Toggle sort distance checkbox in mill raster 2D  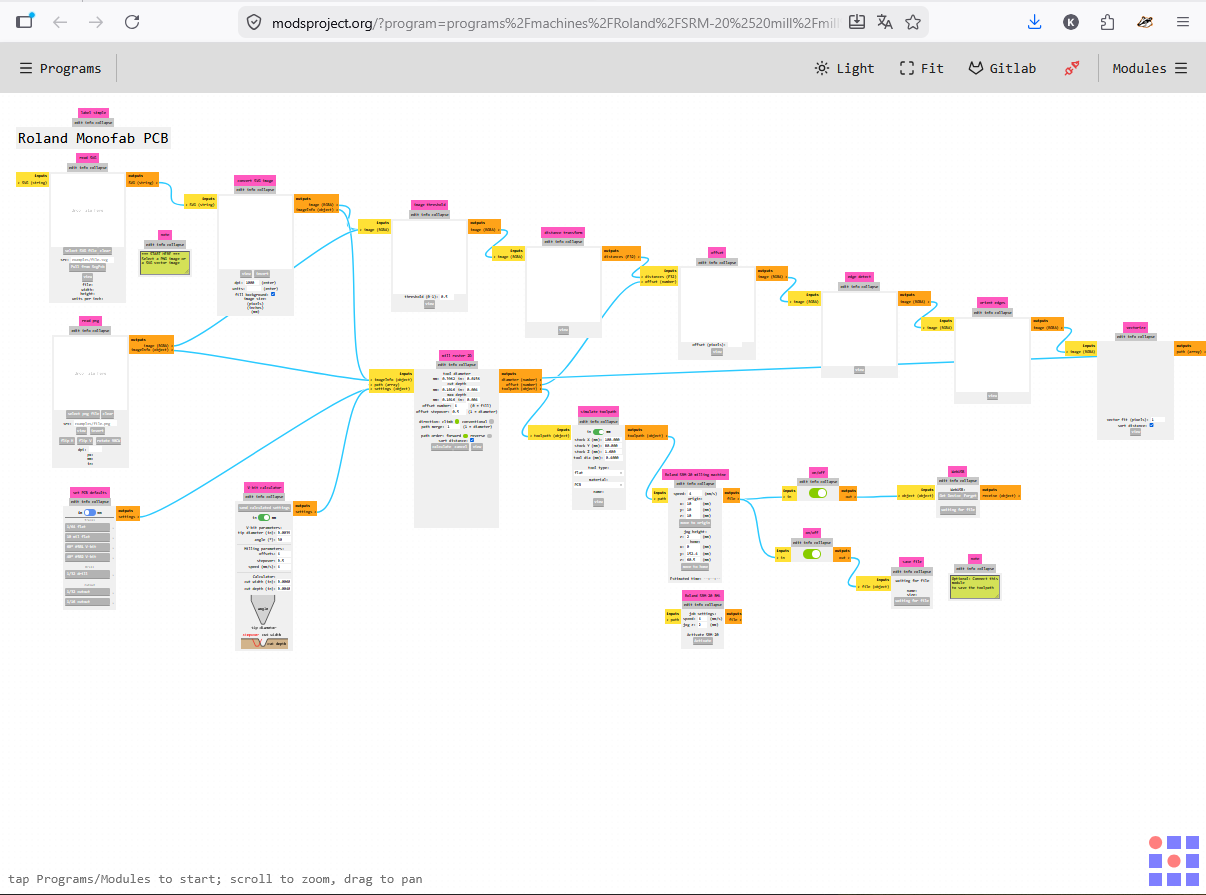(472, 440)
